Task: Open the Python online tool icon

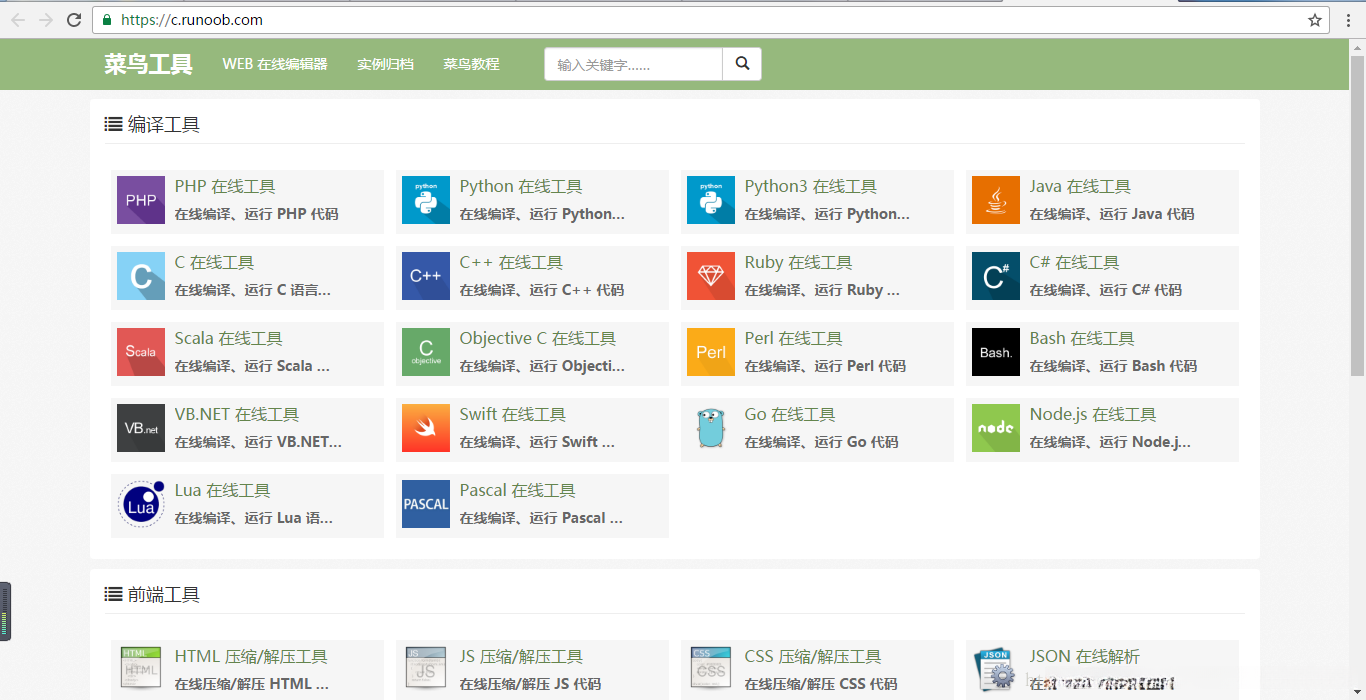Action: coord(426,200)
